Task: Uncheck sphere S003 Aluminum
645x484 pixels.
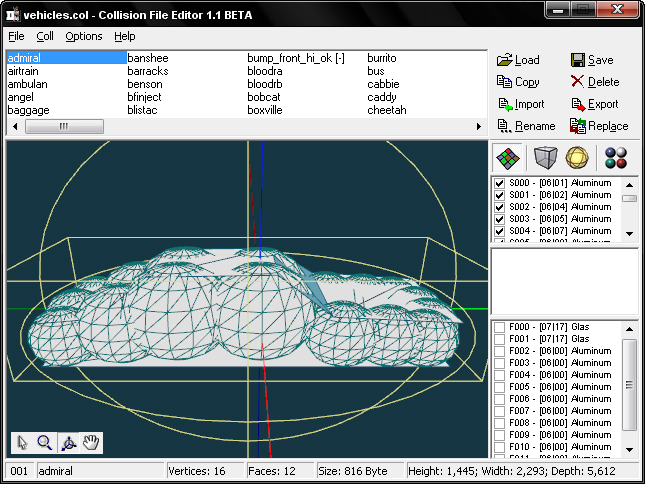Action: [x=499, y=219]
